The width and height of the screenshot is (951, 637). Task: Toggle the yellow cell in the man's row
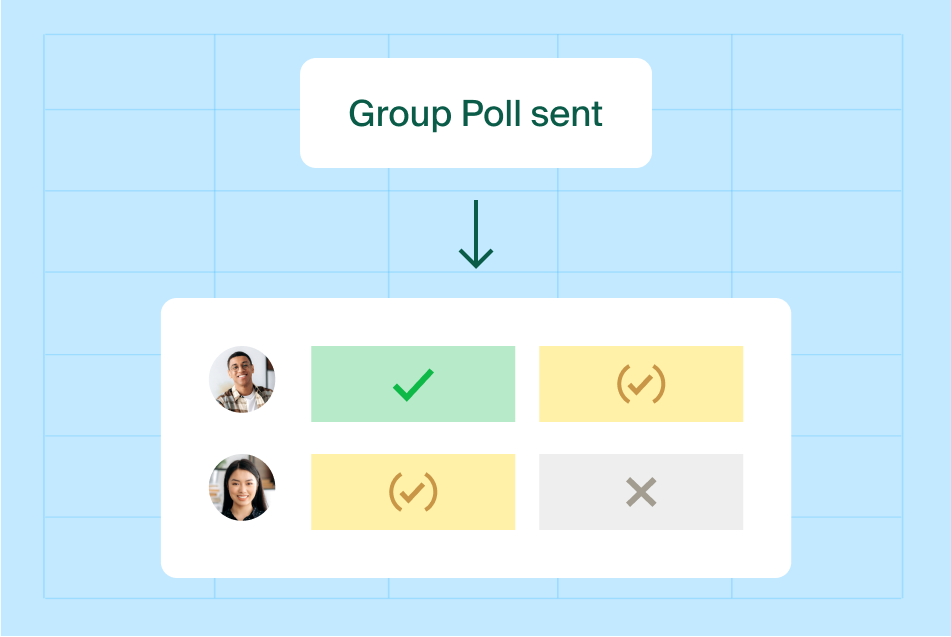tap(641, 384)
